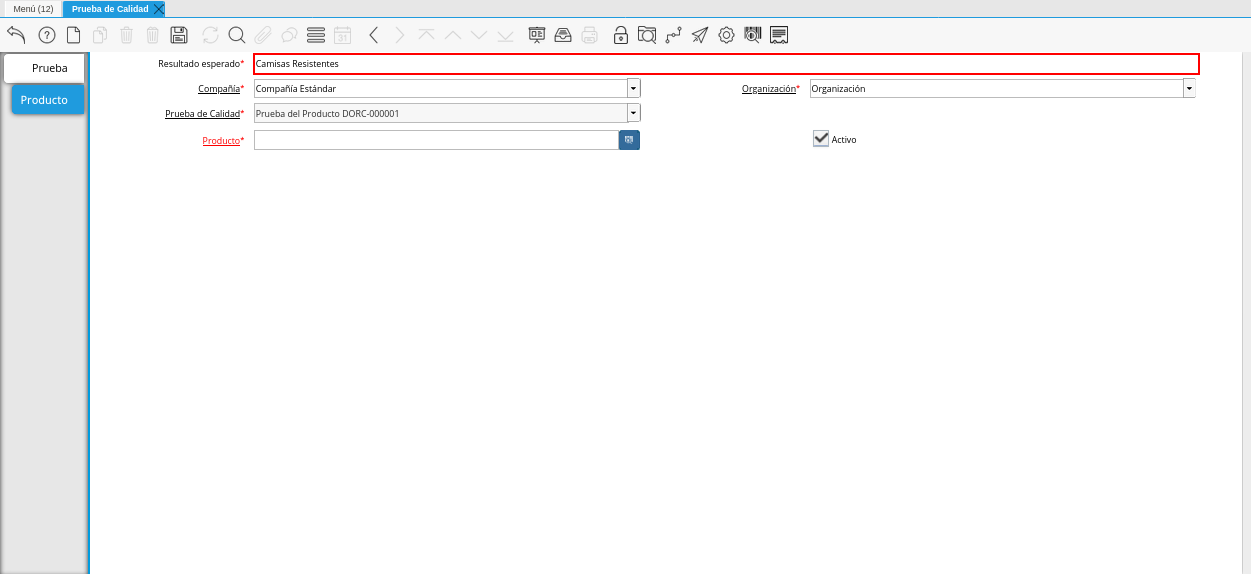Expand the Prueba de Calidad dropdown arrow
Screen dimensions: 1251x574
633,113
